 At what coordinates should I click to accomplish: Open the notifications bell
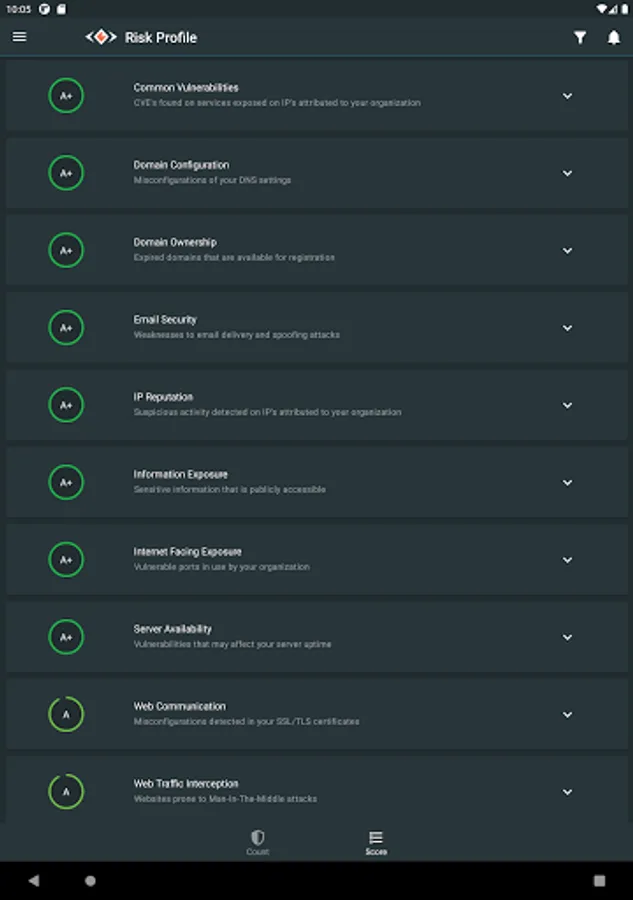(x=614, y=37)
